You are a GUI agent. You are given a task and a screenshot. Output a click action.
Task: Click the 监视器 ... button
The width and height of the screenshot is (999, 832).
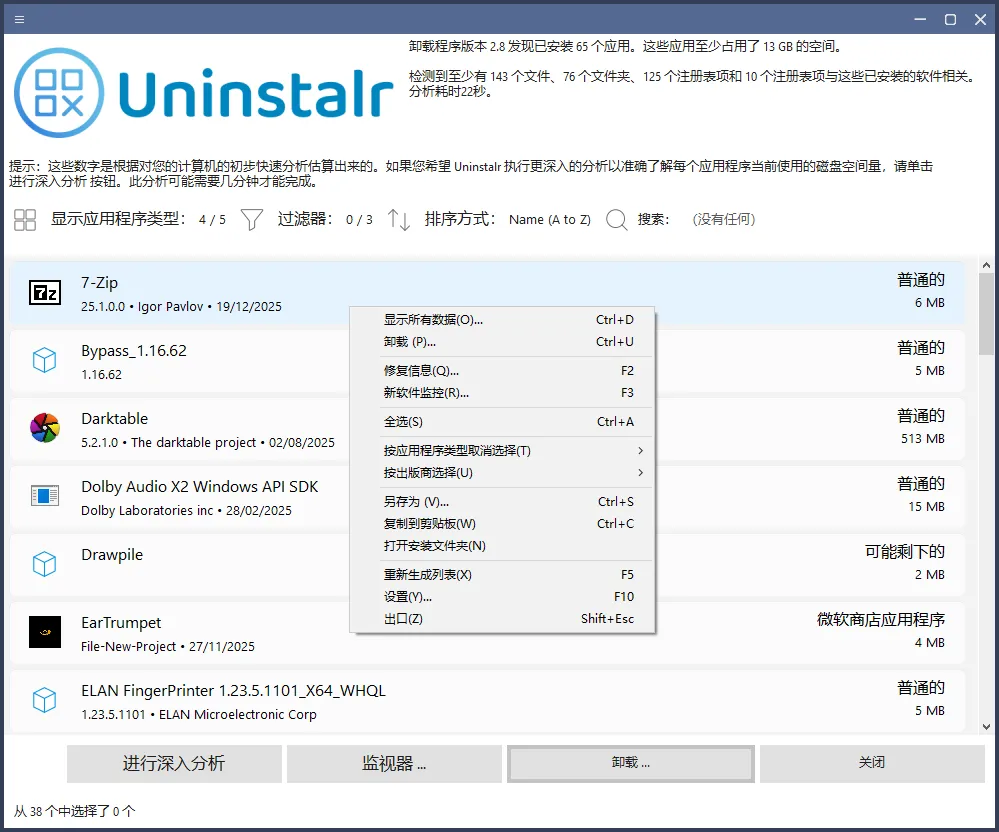394,763
